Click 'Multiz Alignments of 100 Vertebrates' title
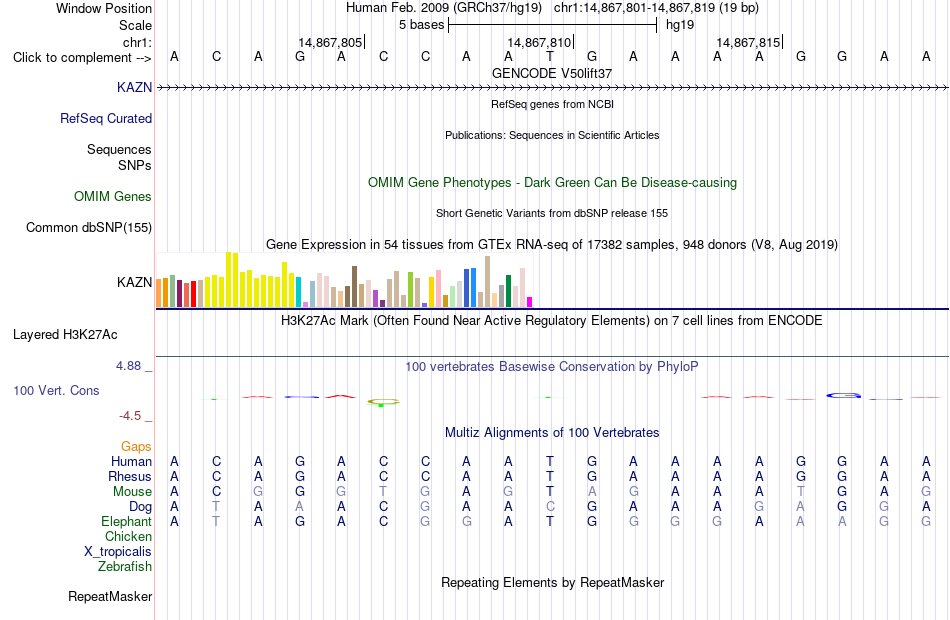 click(552, 432)
